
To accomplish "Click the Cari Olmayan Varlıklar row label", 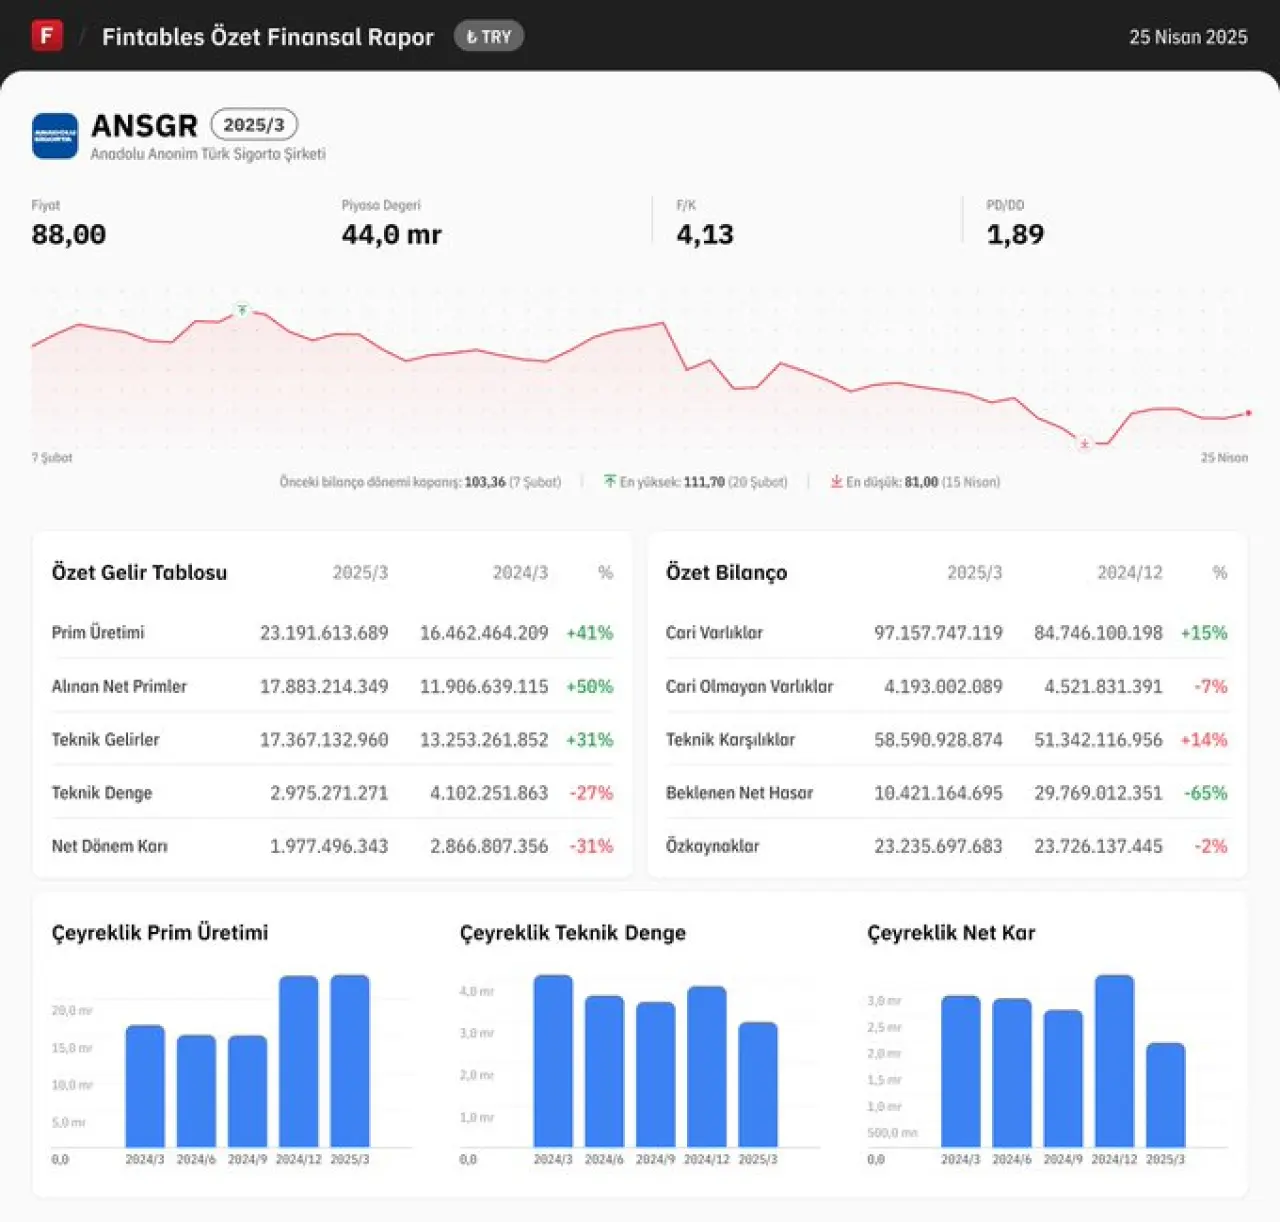I will coord(749,686).
